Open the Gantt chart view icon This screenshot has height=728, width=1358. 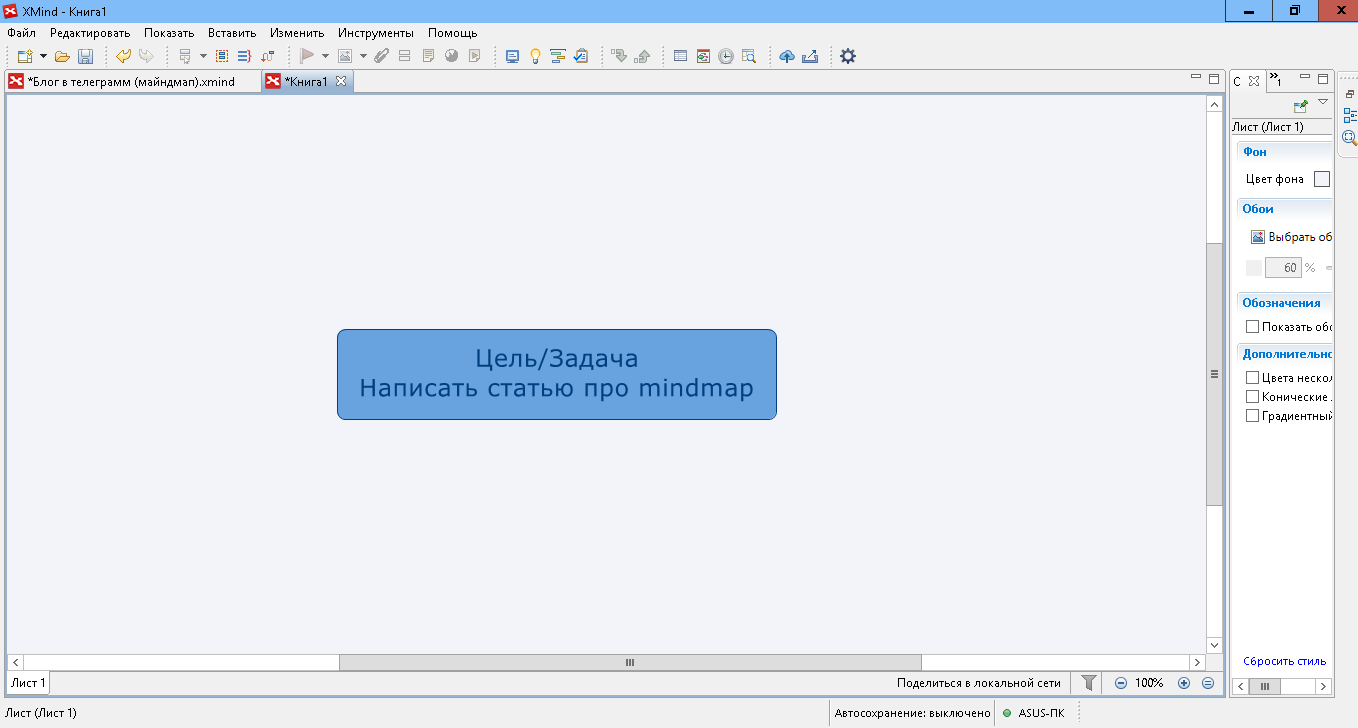558,56
